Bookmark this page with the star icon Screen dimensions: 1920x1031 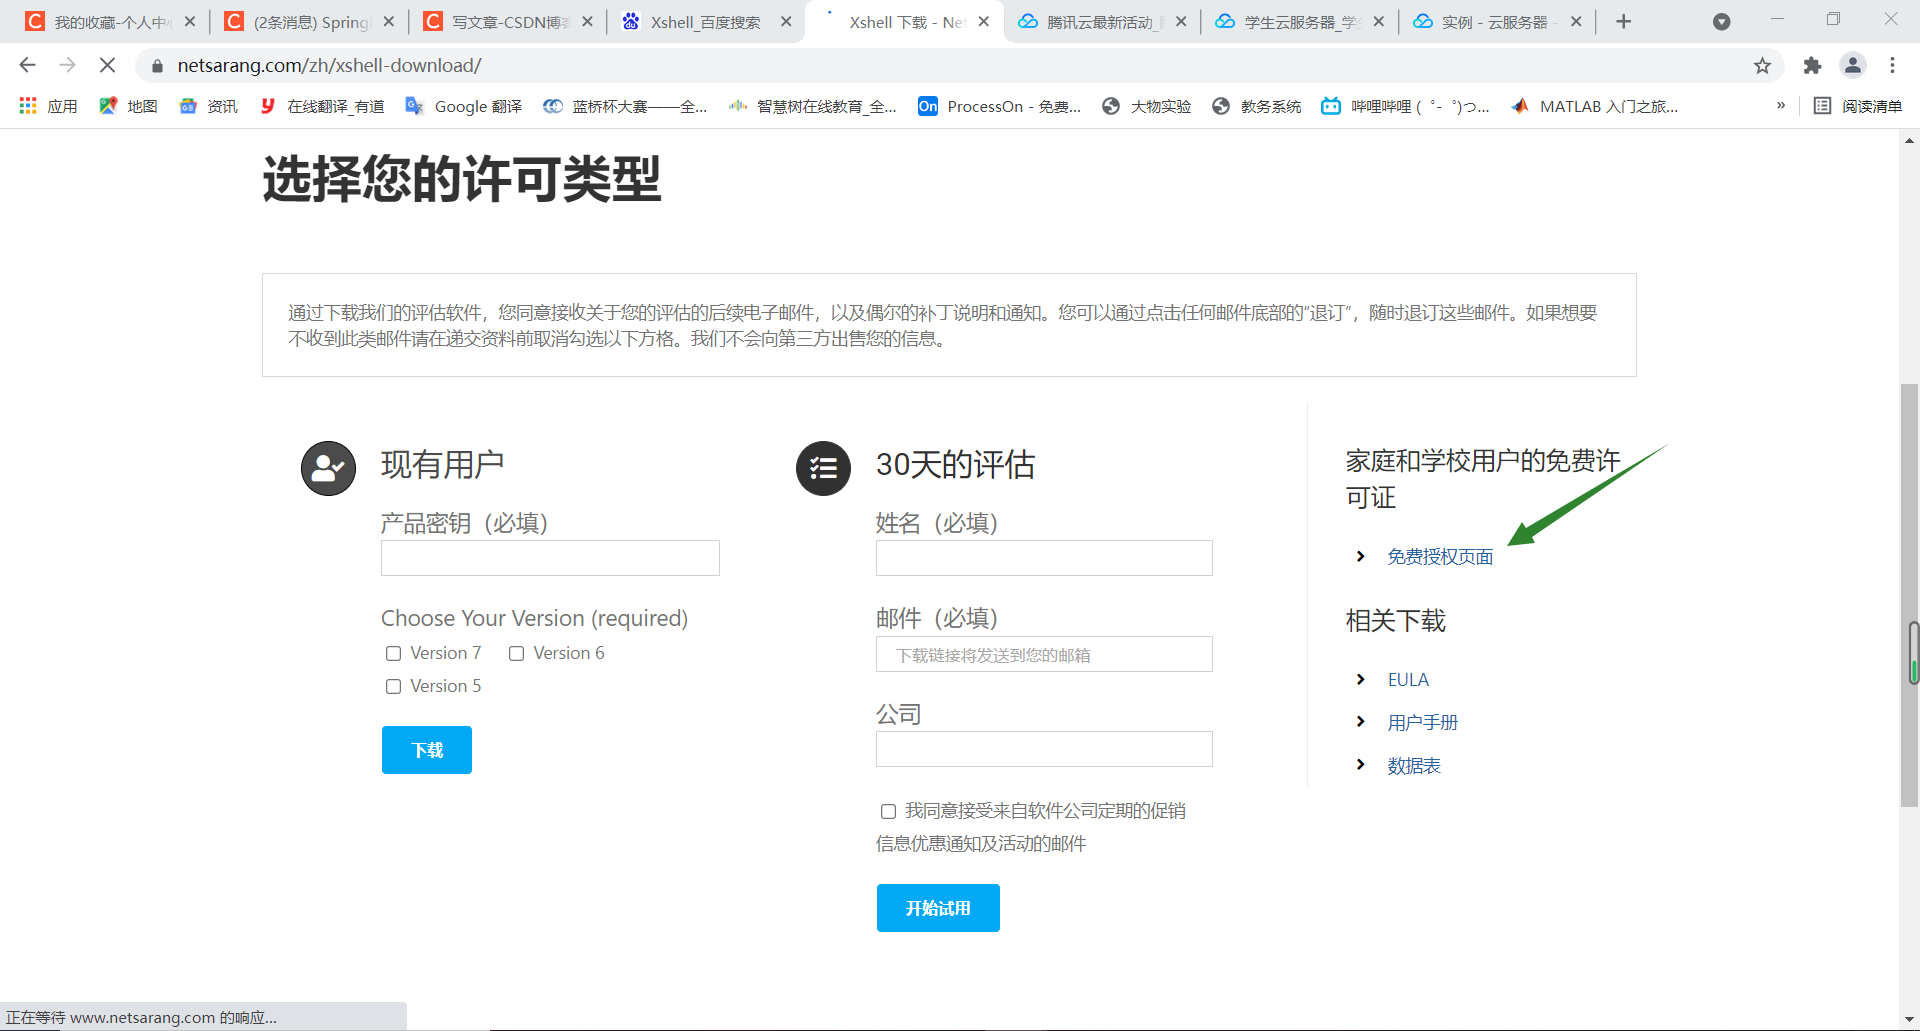[x=1762, y=65]
